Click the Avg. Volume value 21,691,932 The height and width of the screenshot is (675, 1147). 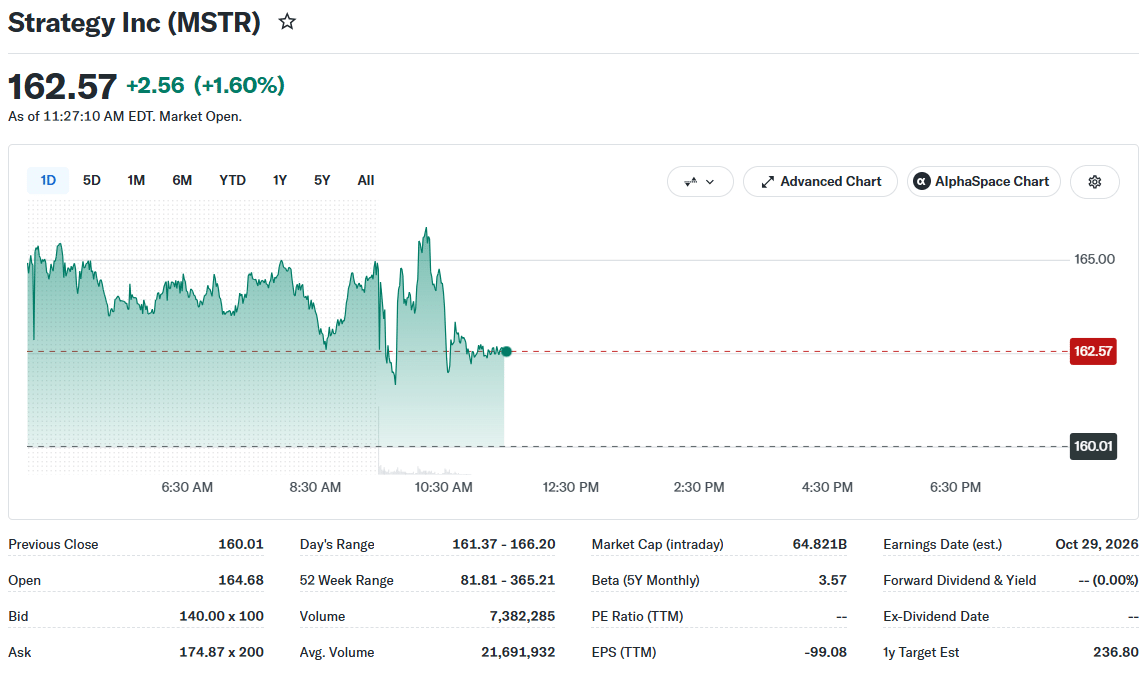pyautogui.click(x=518, y=652)
